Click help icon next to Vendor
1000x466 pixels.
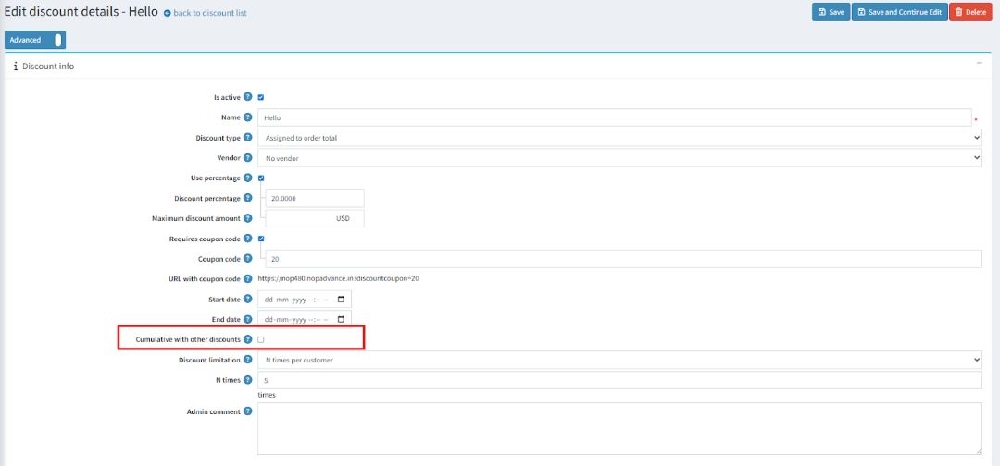pos(248,157)
